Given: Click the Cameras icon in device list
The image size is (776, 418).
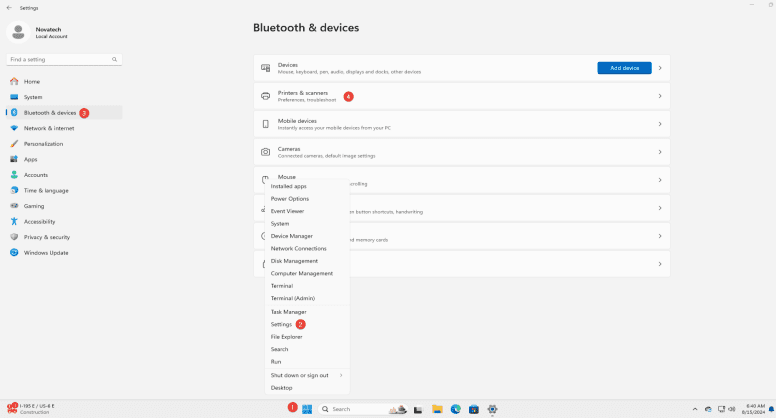Looking at the screenshot, I should (265, 152).
